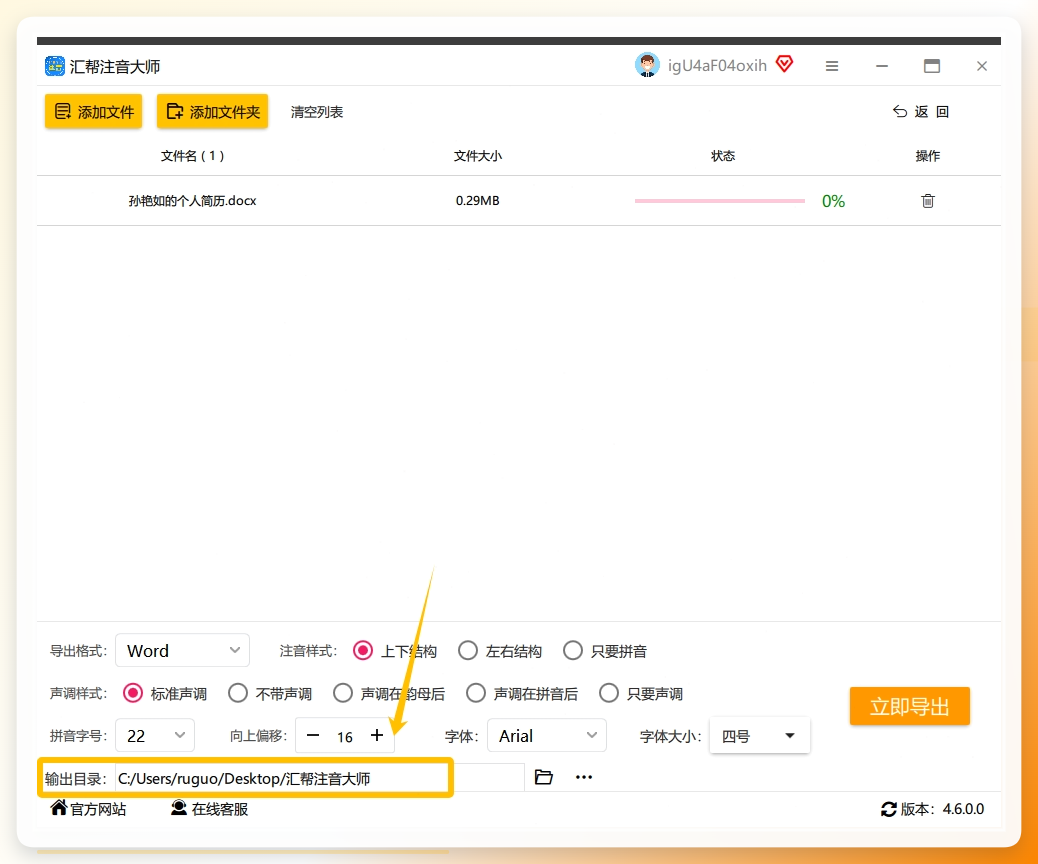Decrease 向上偏移 with minus button
Viewport: 1038px width, 864px height.
pyautogui.click(x=313, y=736)
